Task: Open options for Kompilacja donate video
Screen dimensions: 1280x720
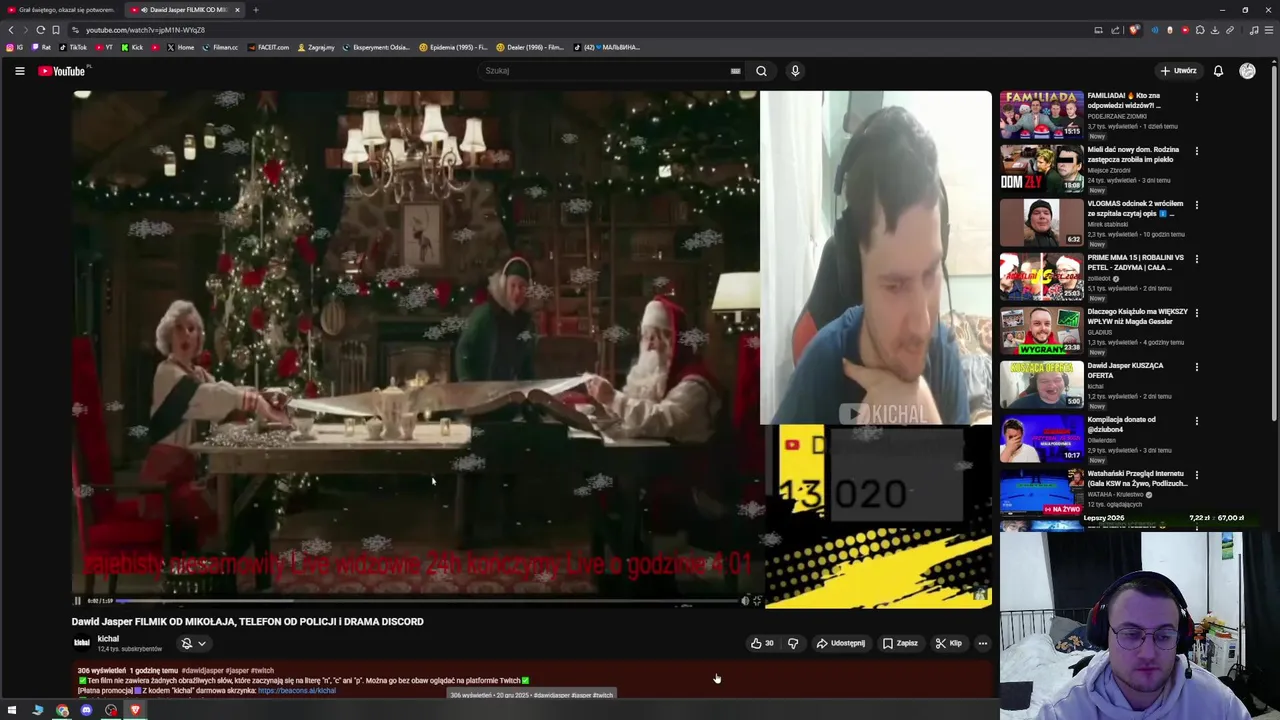Action: [x=1196, y=421]
